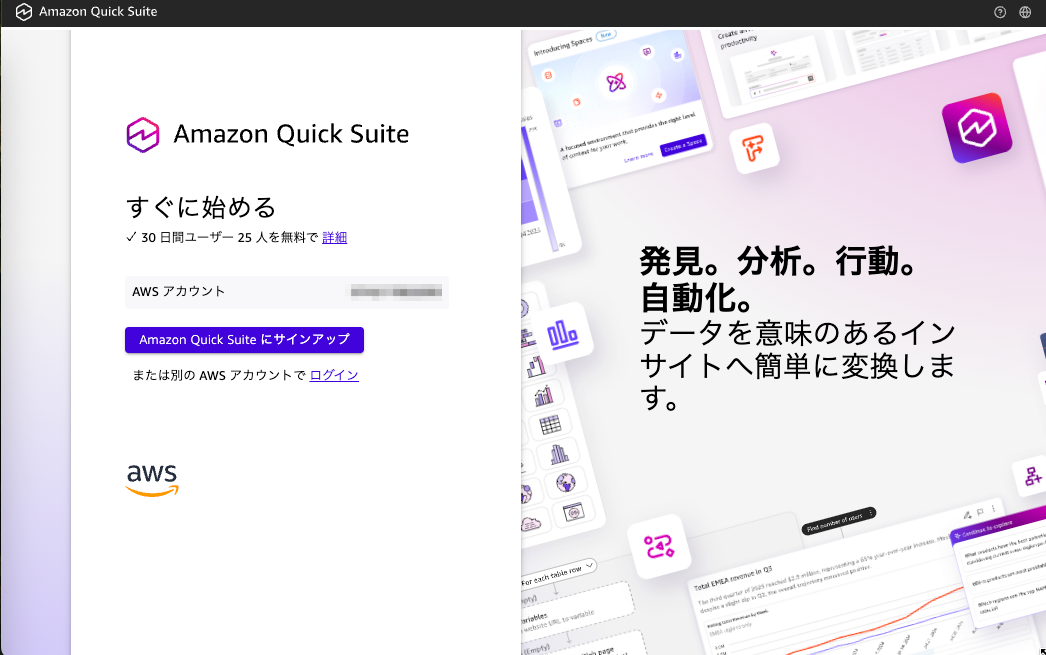The height and width of the screenshot is (655, 1046).
Task: Click the Amazon Quick Suite header logo
Action: click(24, 12)
